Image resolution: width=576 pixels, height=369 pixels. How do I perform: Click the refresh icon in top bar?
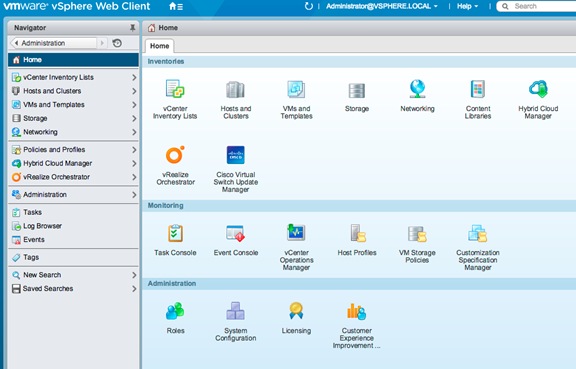click(309, 6)
